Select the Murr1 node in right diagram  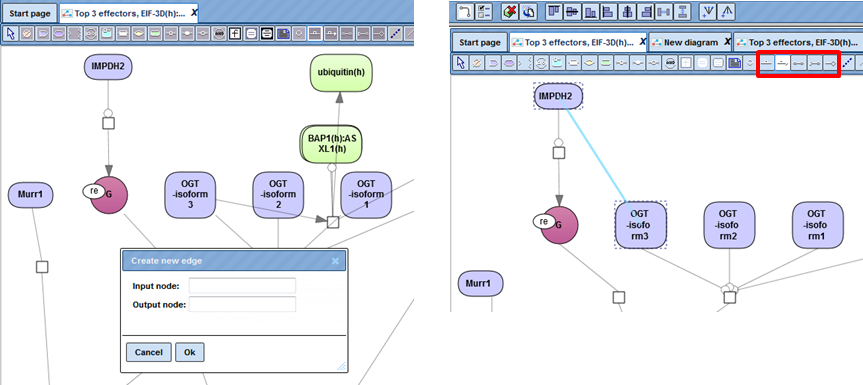point(480,284)
